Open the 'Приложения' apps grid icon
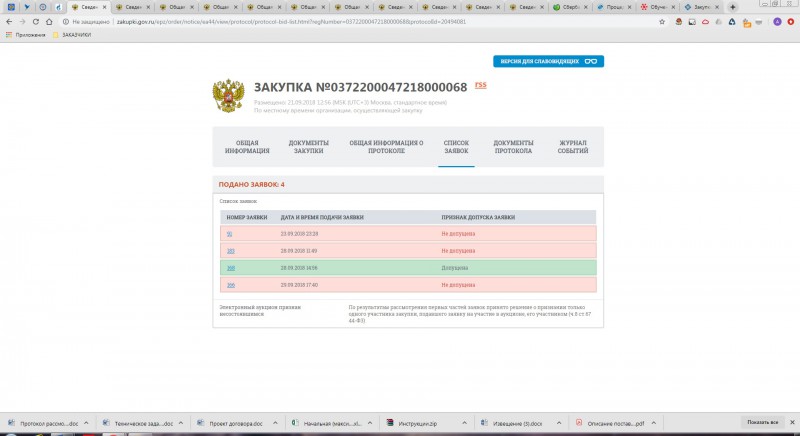Screen dimensions: 800x436 [9, 35]
